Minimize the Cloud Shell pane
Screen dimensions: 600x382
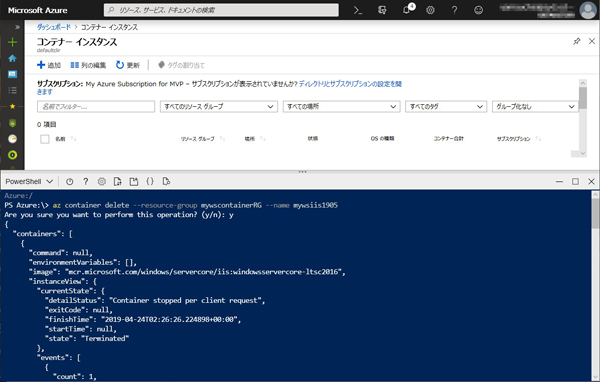click(559, 181)
